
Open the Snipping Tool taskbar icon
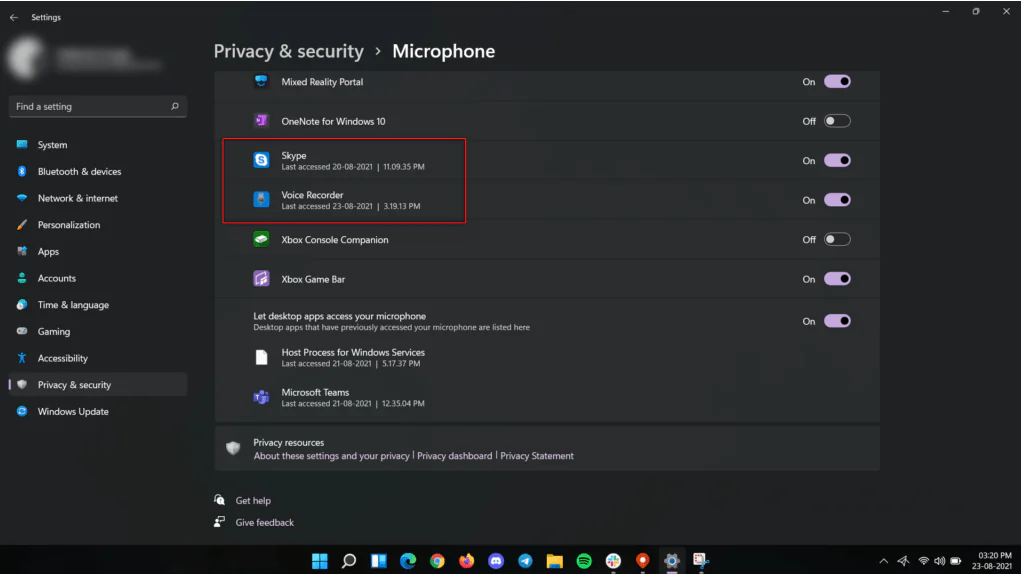(701, 561)
